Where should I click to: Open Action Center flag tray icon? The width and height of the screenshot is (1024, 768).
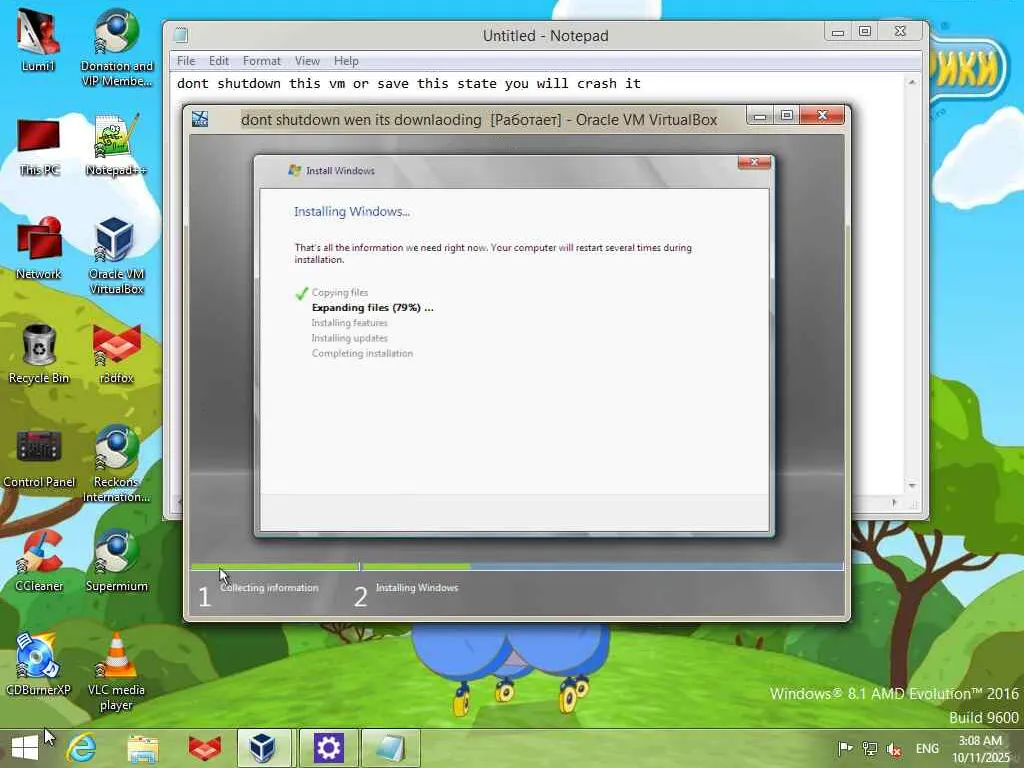(x=845, y=748)
